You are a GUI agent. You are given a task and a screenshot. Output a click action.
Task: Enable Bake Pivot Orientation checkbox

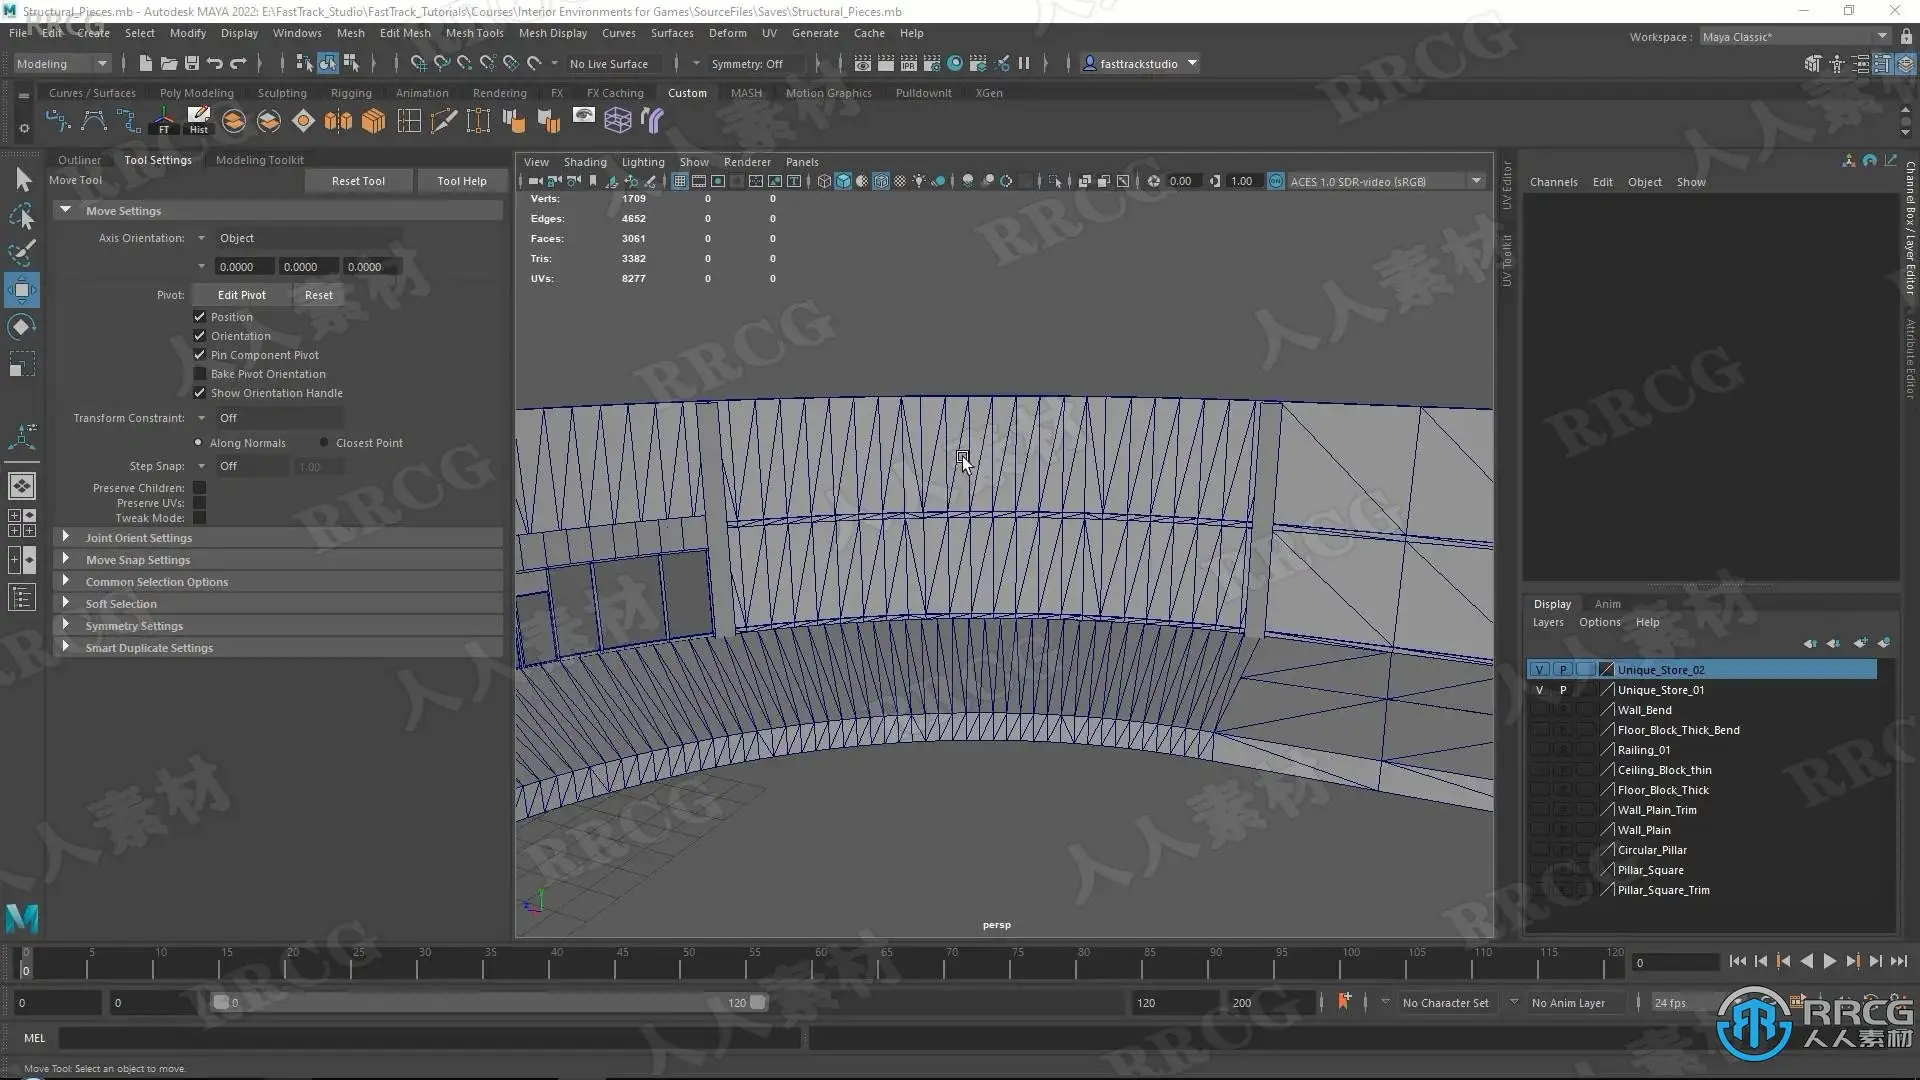pos(199,373)
